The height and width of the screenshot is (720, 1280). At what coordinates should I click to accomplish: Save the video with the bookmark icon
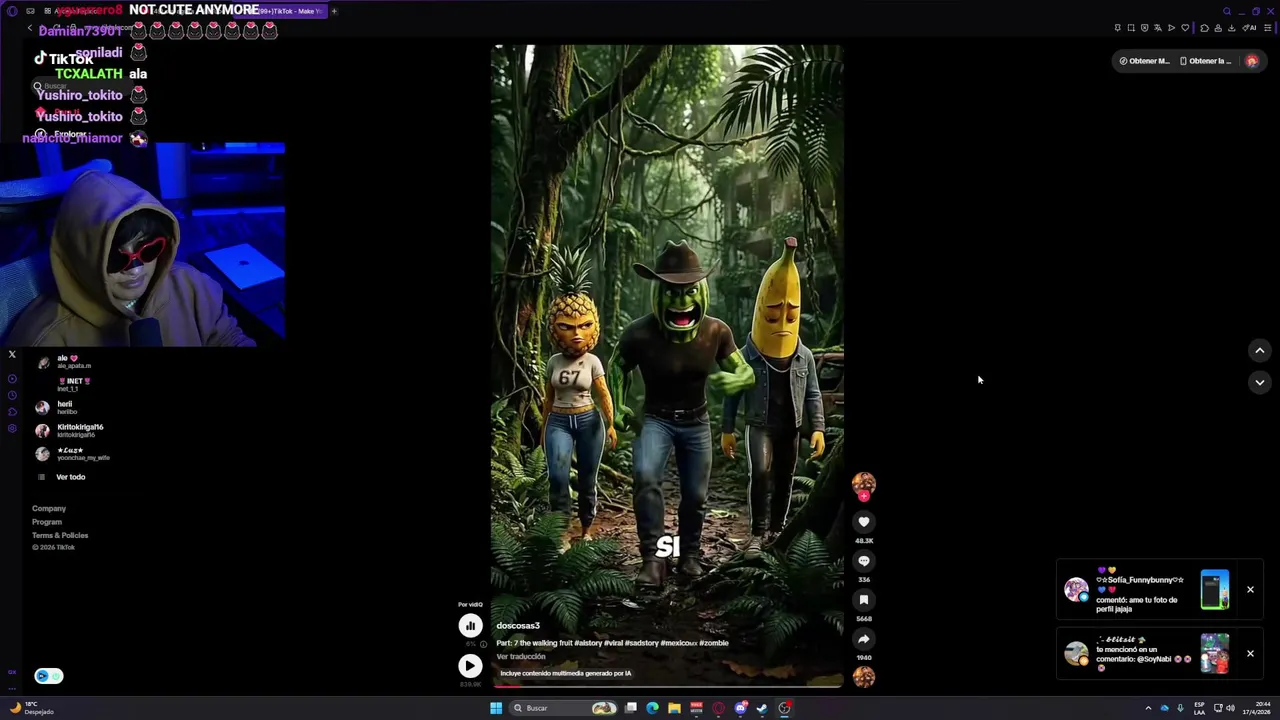(x=864, y=600)
